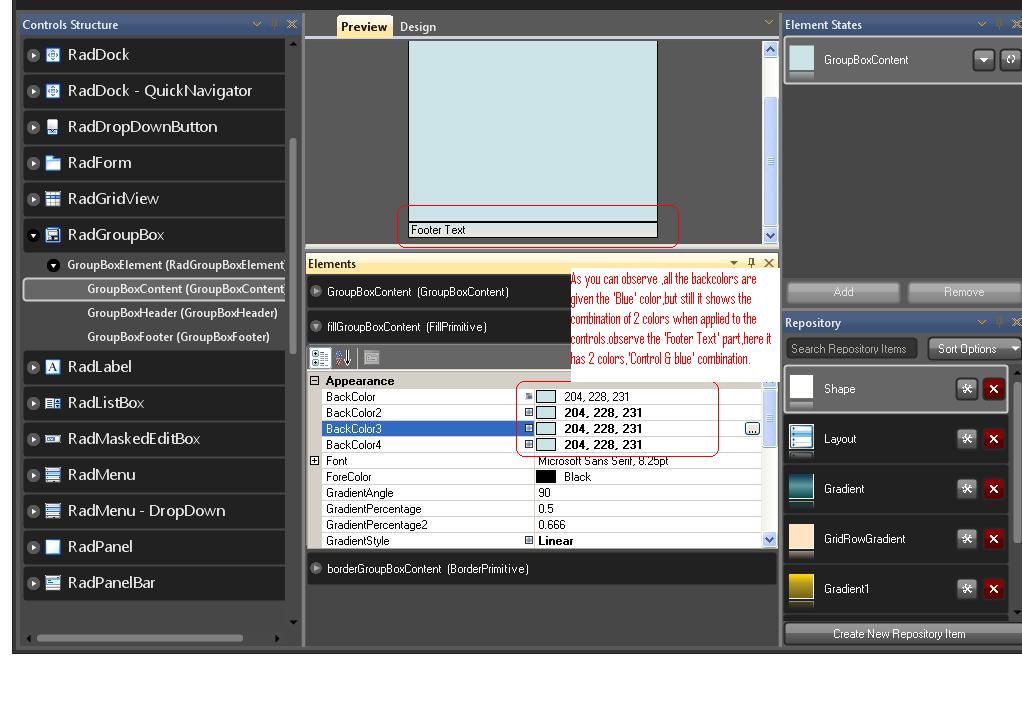Expand the RadDock tree node
The image size is (1022, 706).
(x=33, y=56)
